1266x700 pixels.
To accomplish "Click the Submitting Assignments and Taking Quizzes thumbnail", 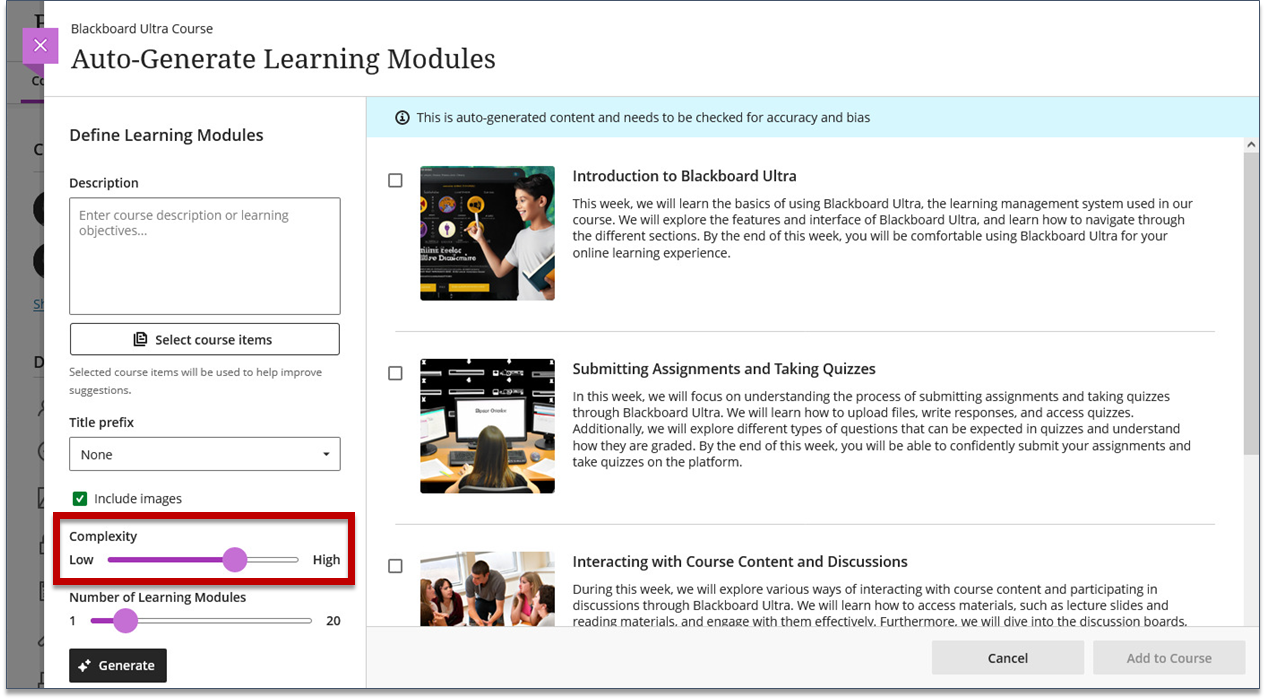I will coord(487,426).
